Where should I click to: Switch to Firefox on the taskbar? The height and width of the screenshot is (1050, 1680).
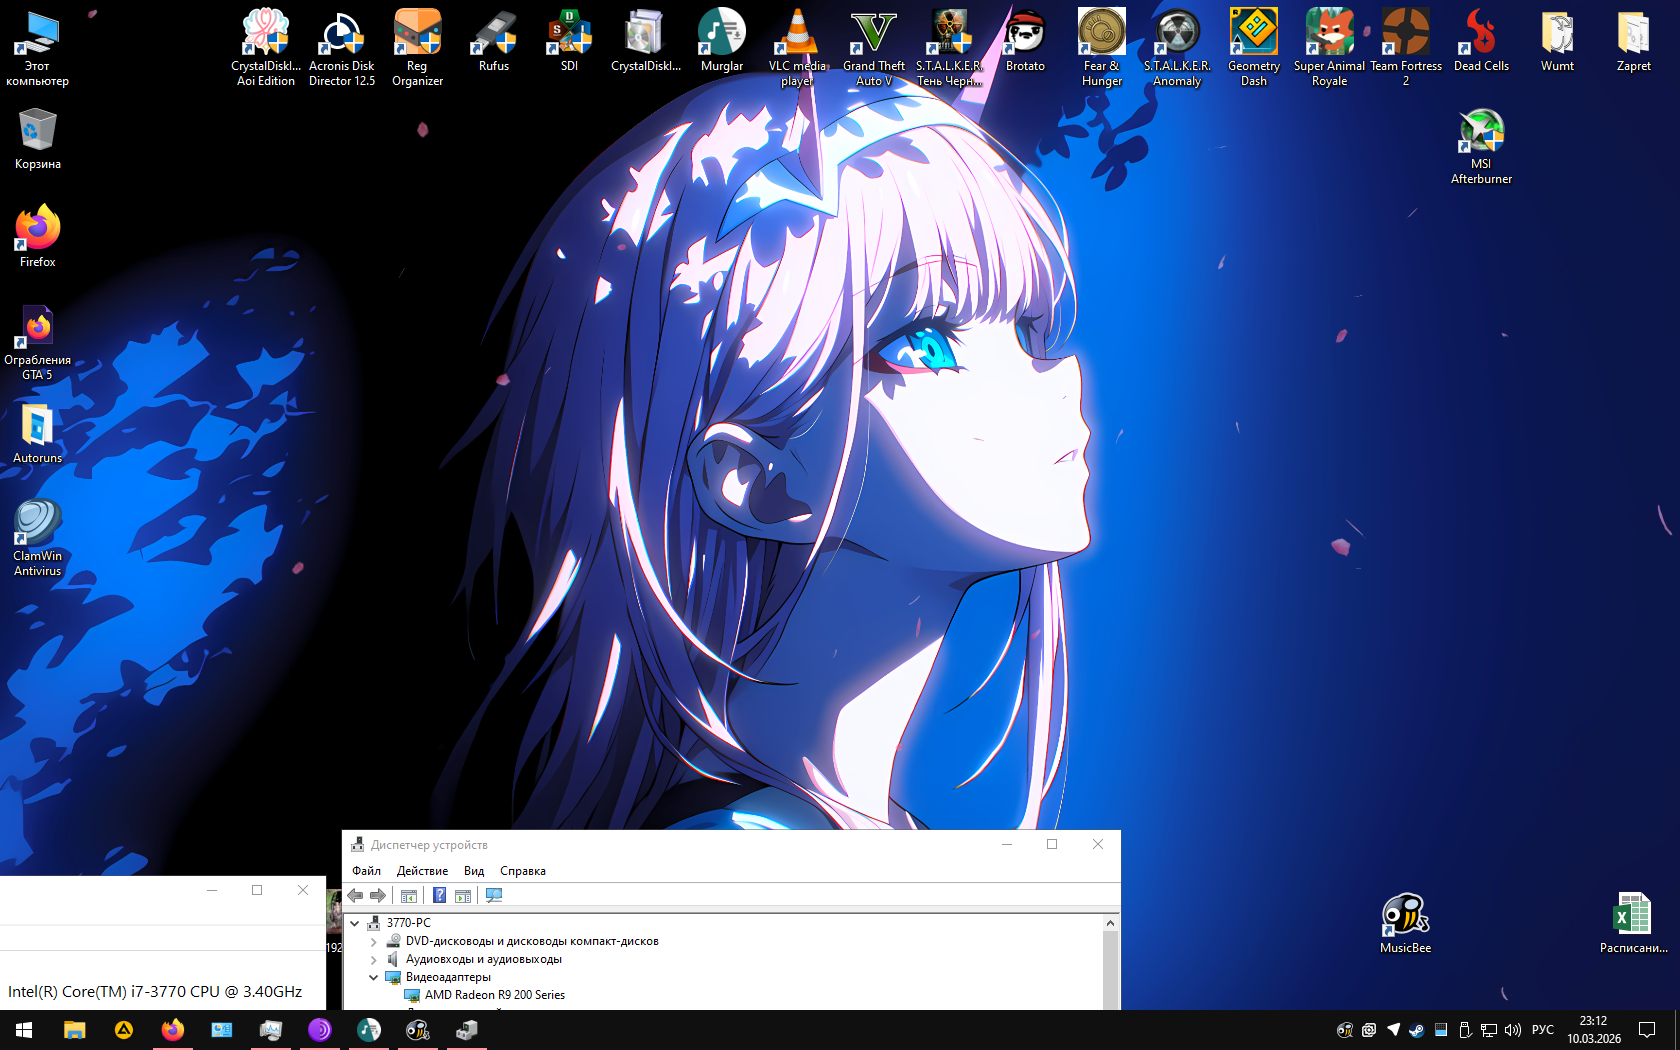172,1030
